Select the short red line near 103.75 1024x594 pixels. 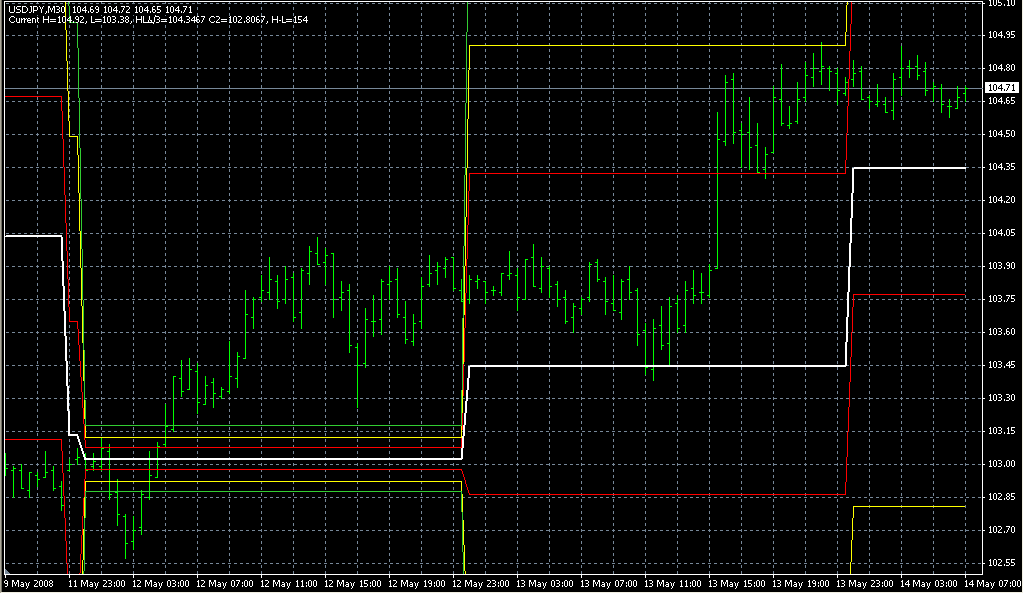(x=910, y=295)
